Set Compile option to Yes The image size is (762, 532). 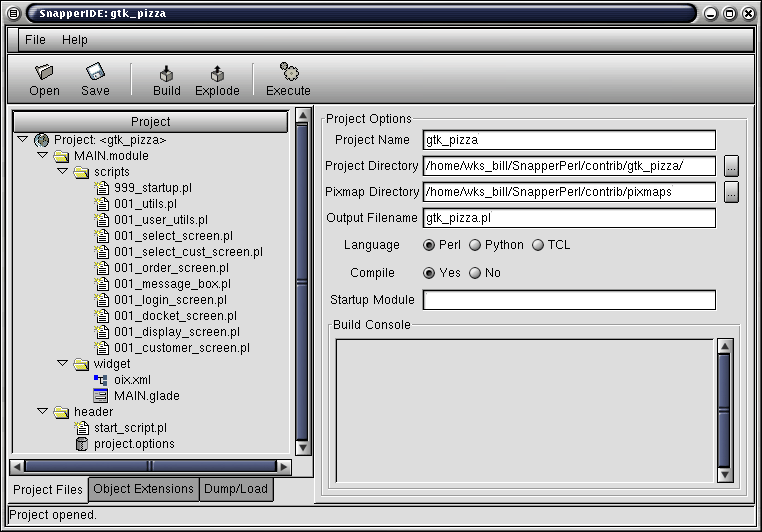point(429,273)
